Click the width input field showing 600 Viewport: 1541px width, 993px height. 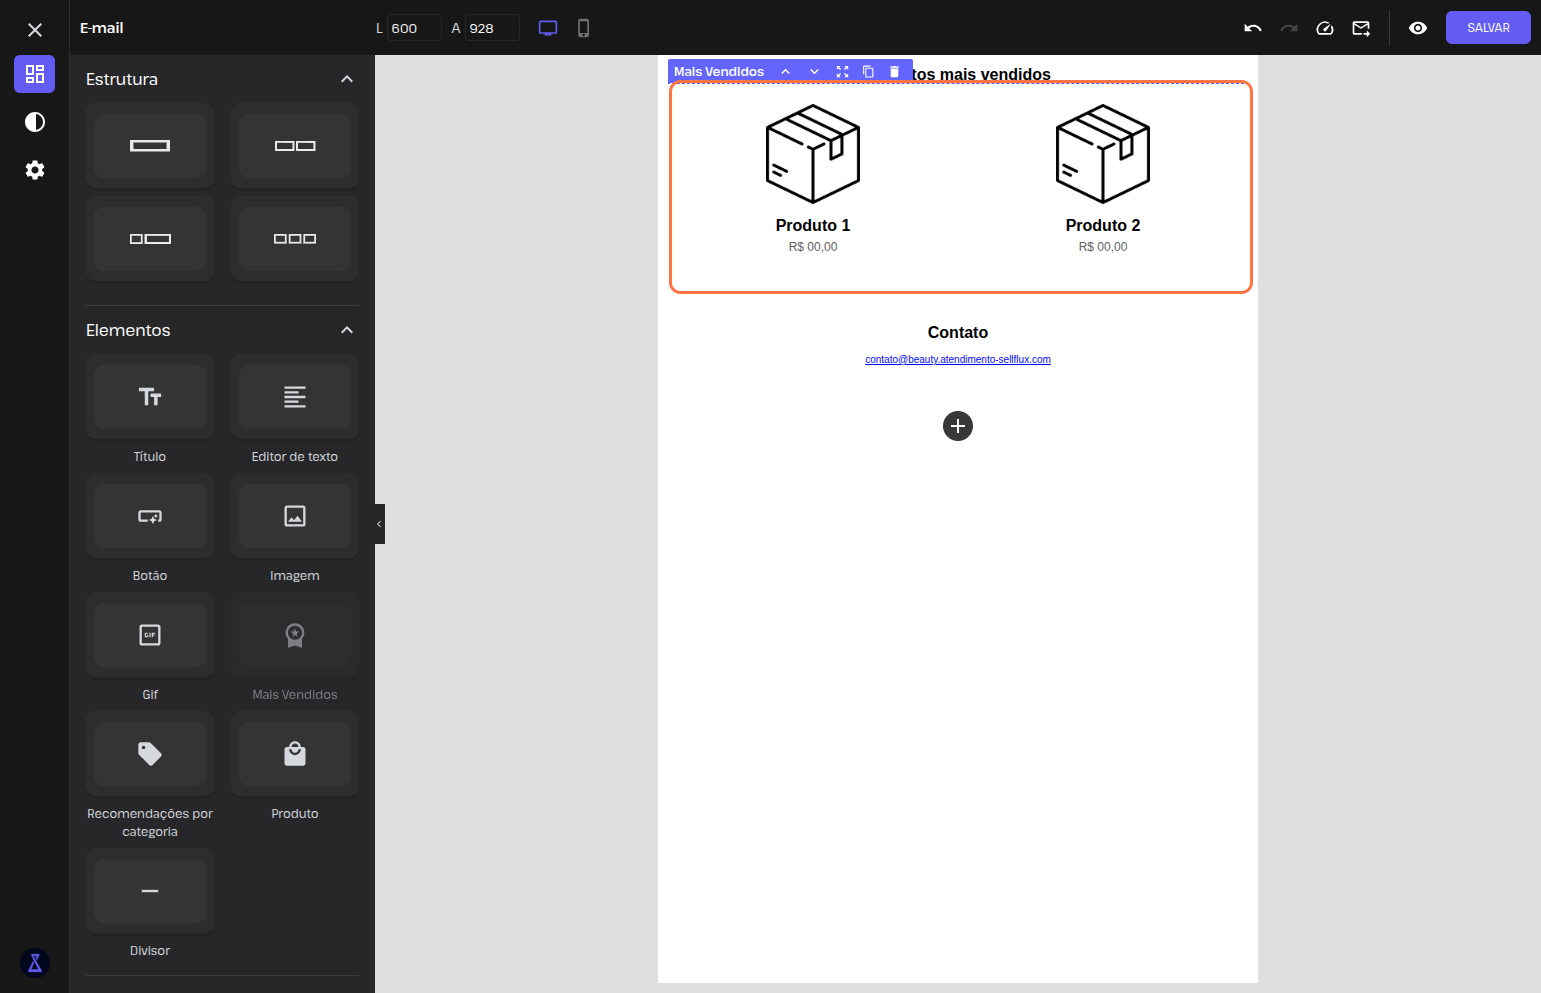413,28
